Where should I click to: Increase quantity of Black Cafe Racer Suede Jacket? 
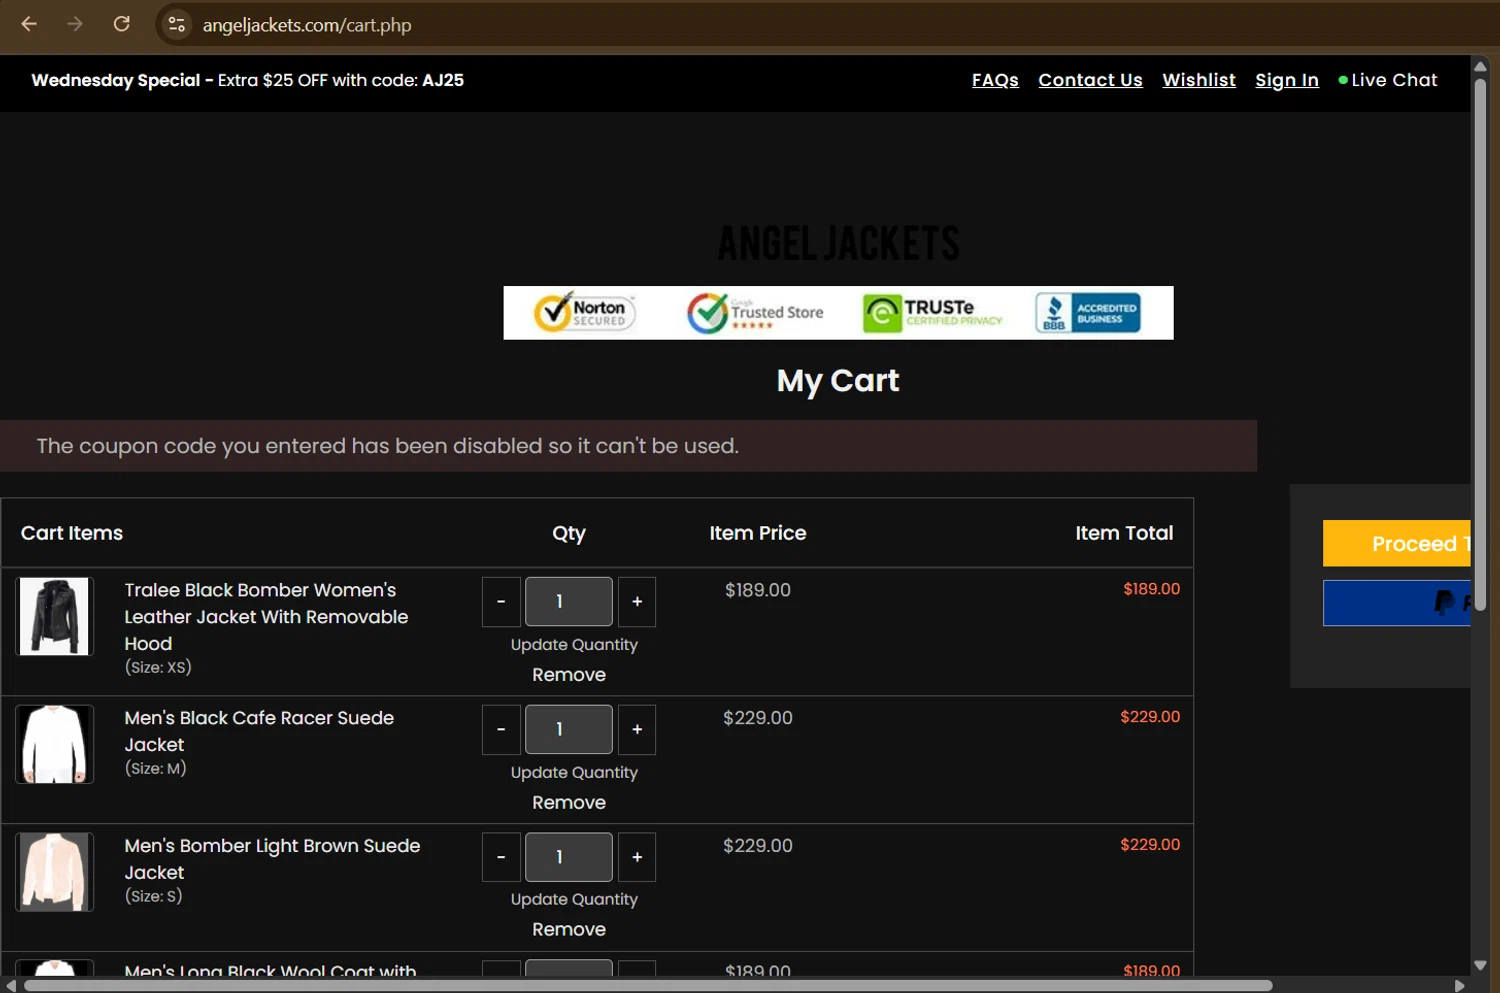coord(637,730)
